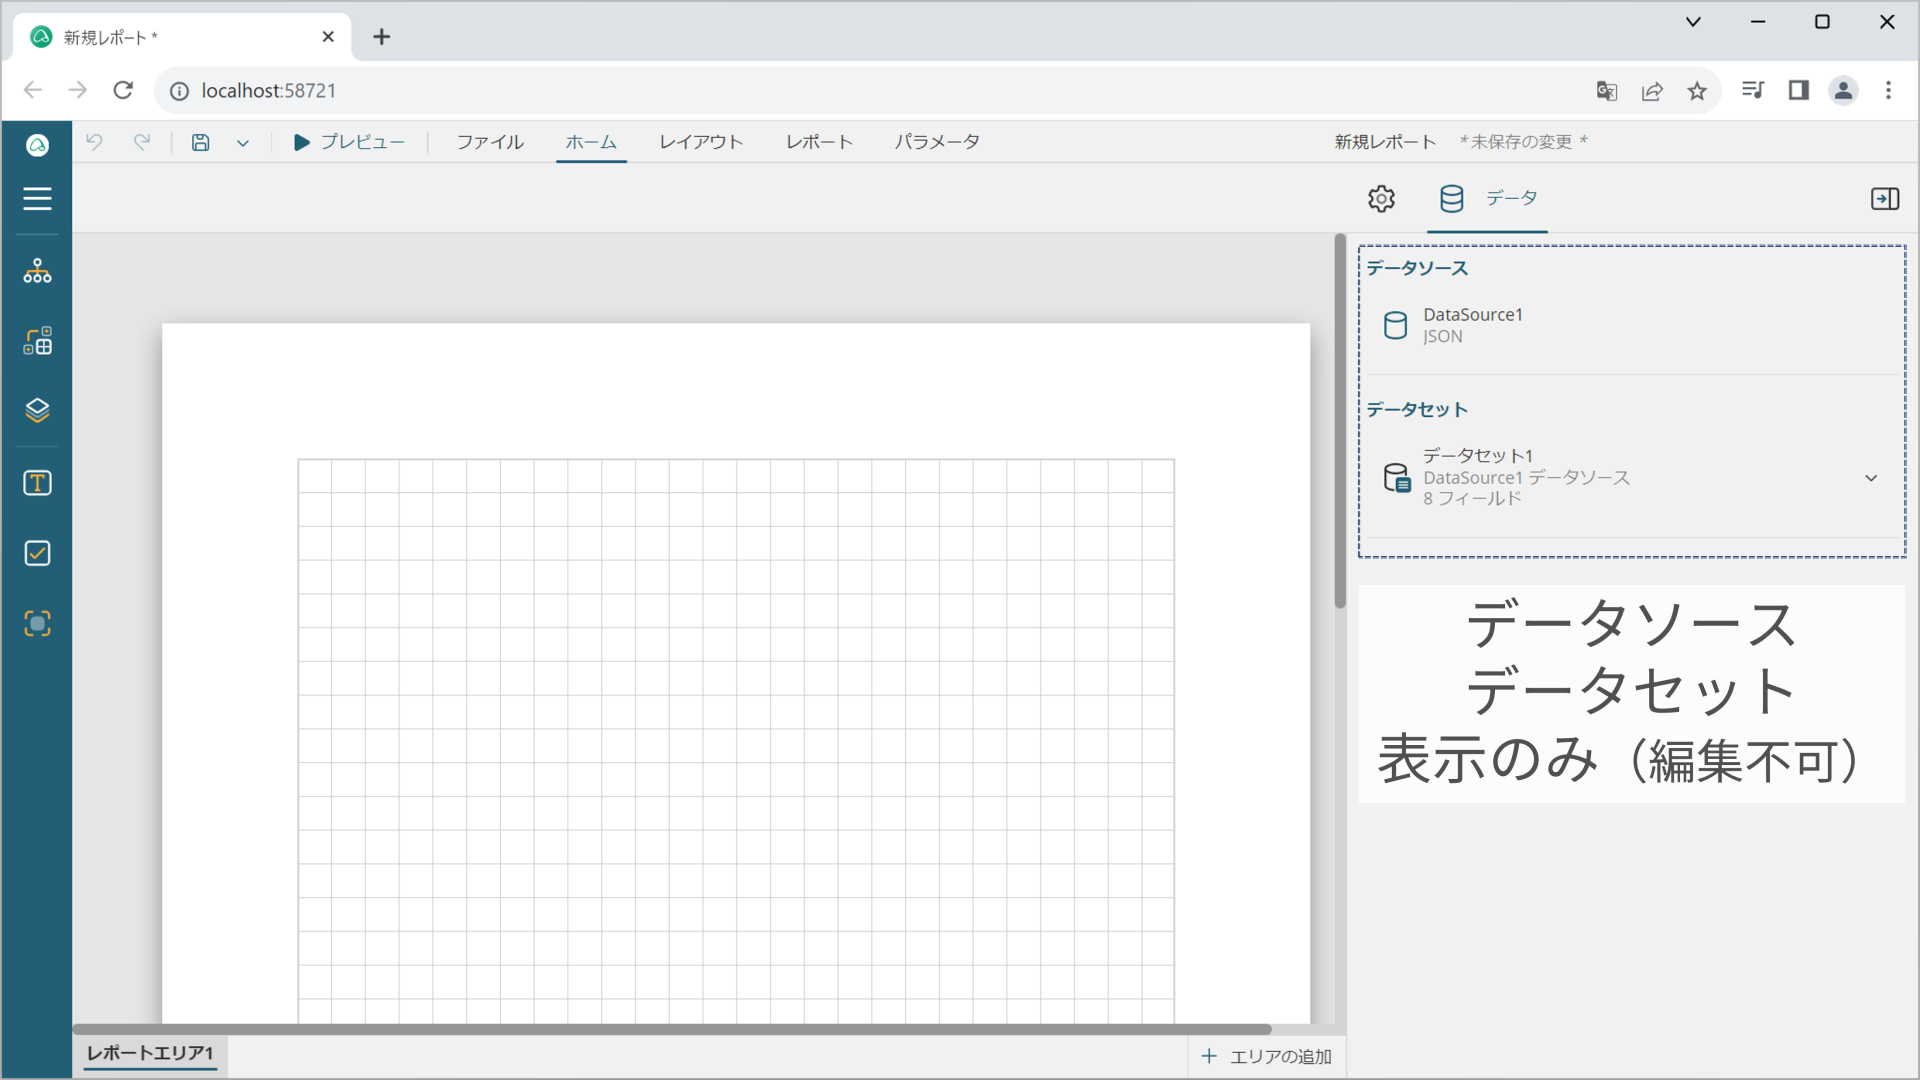Open the browser three-dot menu

click(1888, 91)
